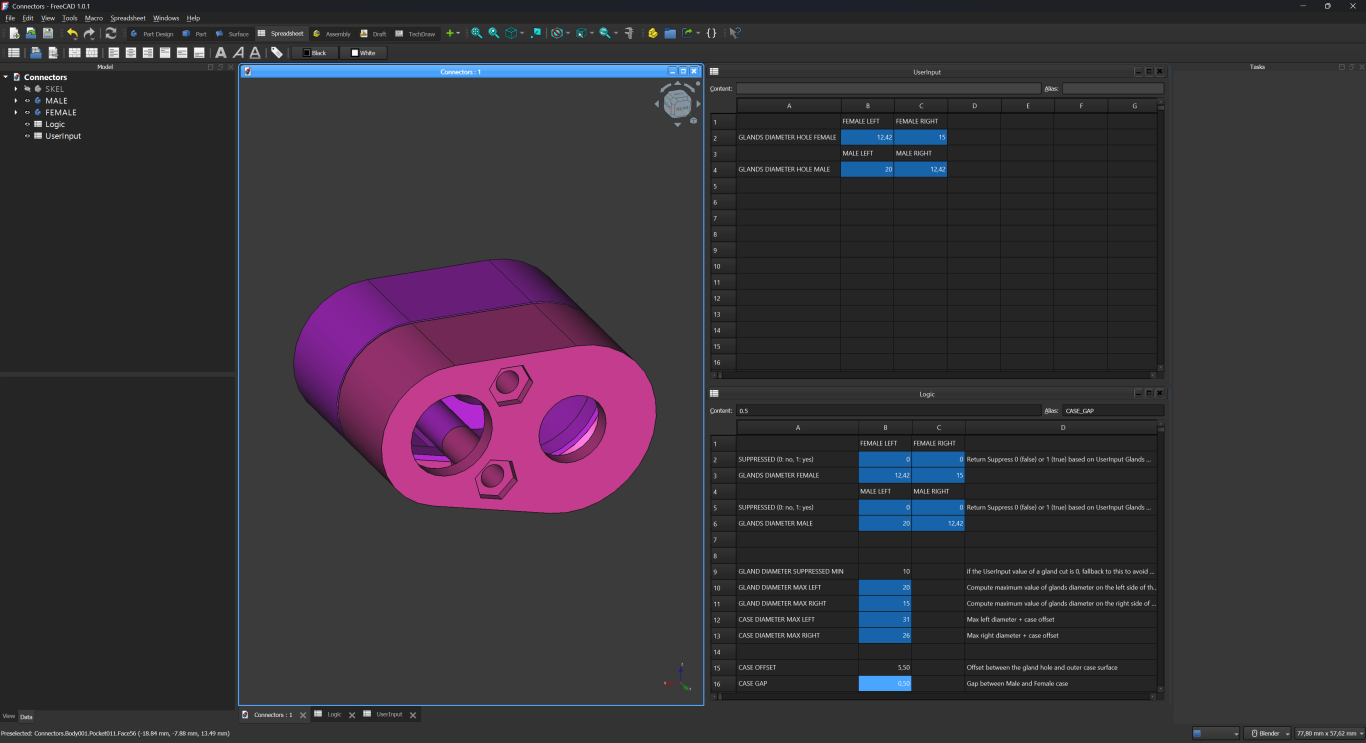Expand the SKEL tree node
This screenshot has height=743, width=1366.
15,89
